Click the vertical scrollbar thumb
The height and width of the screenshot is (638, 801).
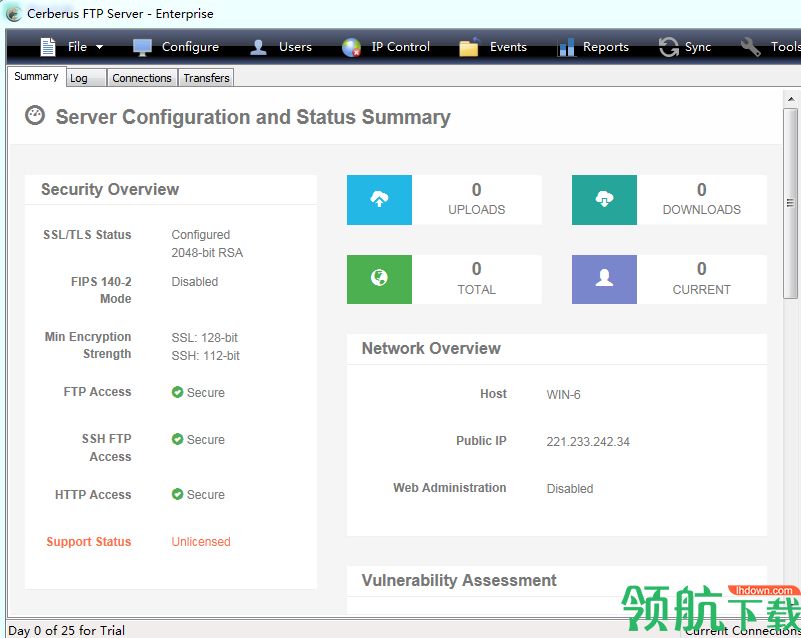pyautogui.click(x=791, y=203)
